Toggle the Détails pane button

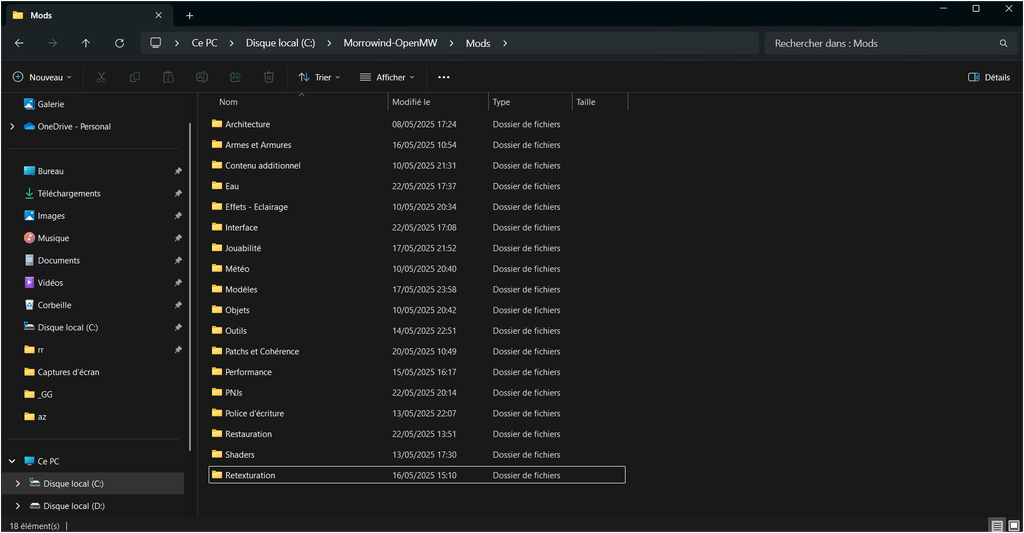click(989, 77)
